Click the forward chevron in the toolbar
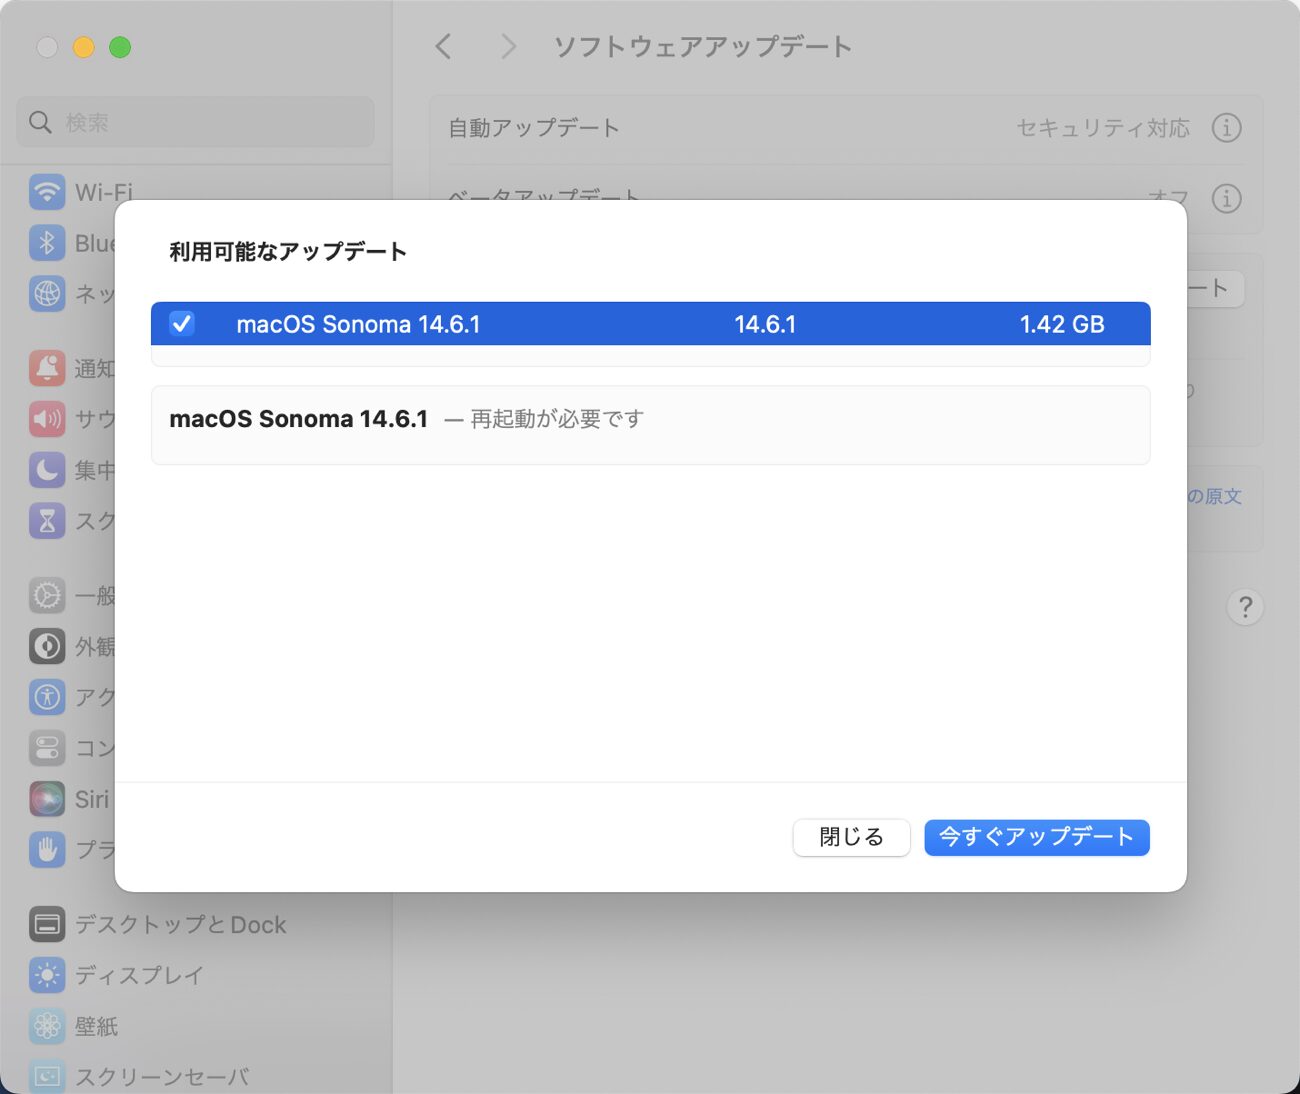Image resolution: width=1300 pixels, height=1094 pixels. point(508,46)
